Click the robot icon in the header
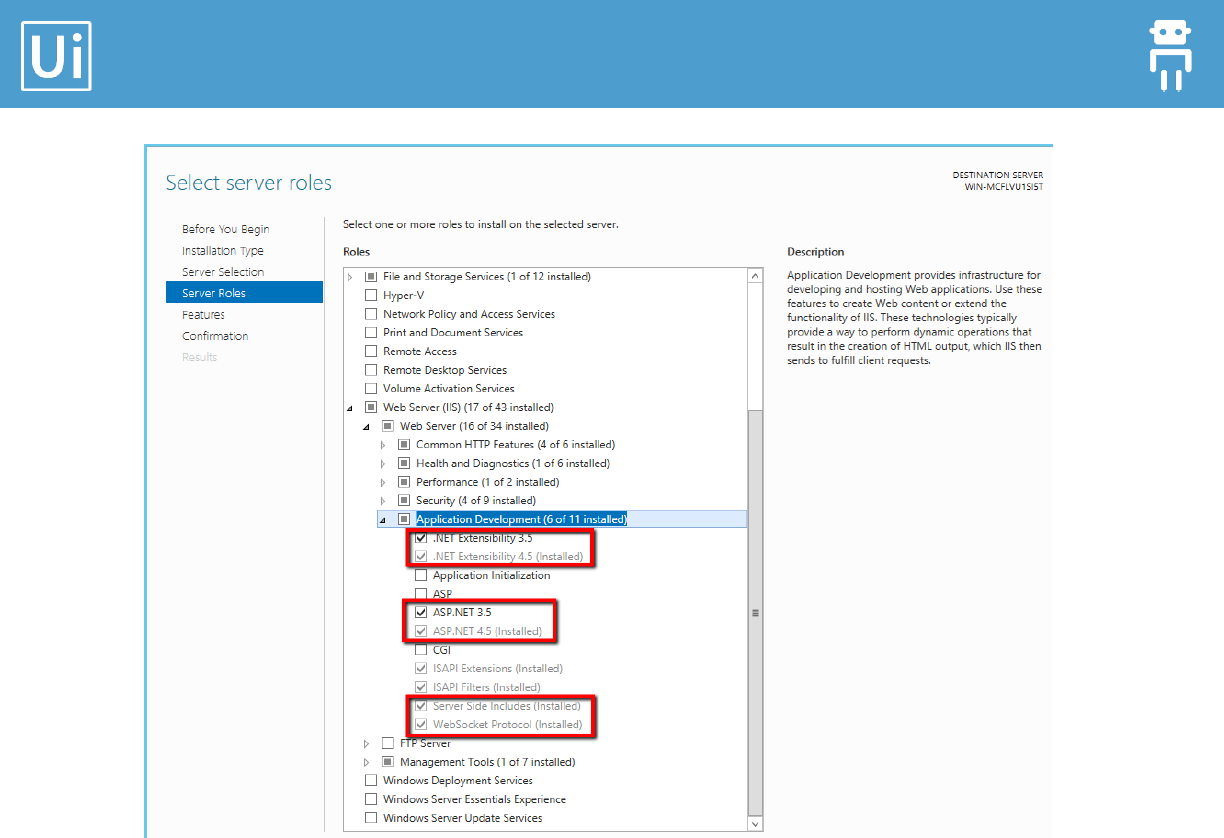1224x838 pixels. [x=1171, y=56]
